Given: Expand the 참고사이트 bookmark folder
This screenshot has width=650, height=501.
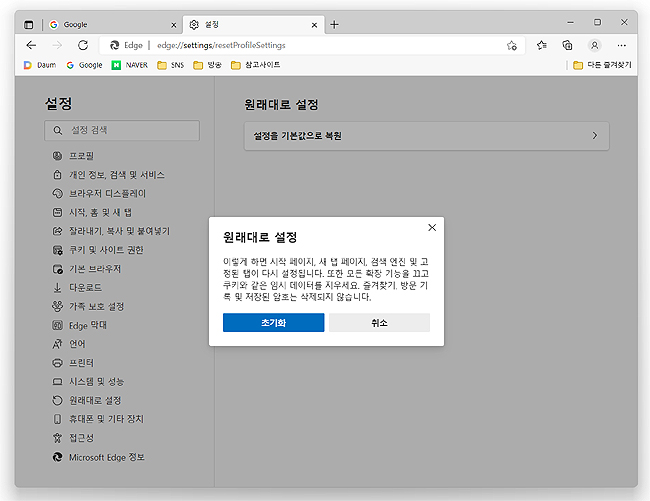Looking at the screenshot, I should pos(255,65).
